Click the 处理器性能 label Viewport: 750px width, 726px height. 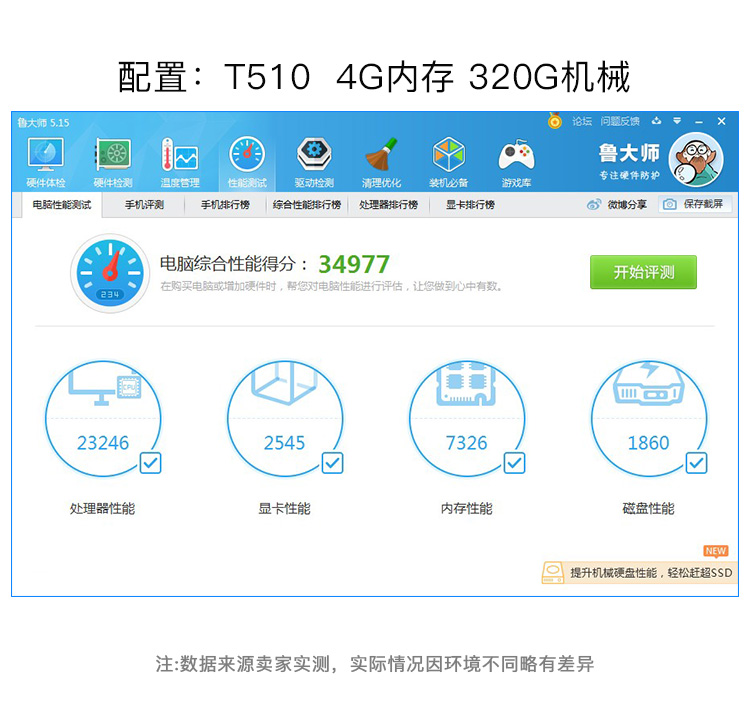(102, 508)
